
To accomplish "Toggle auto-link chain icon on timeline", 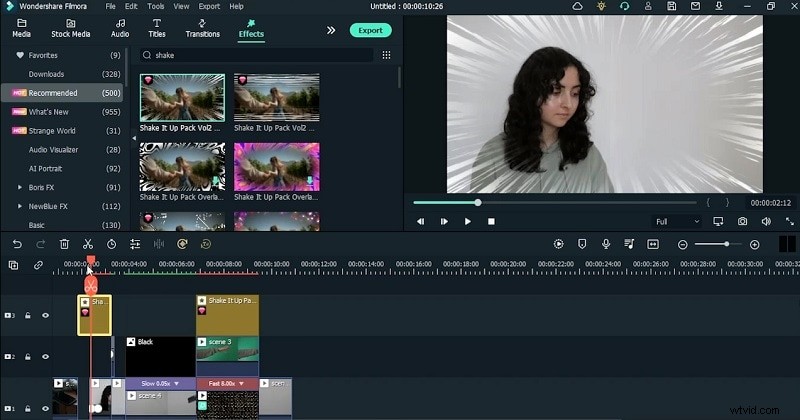I will click(x=38, y=265).
